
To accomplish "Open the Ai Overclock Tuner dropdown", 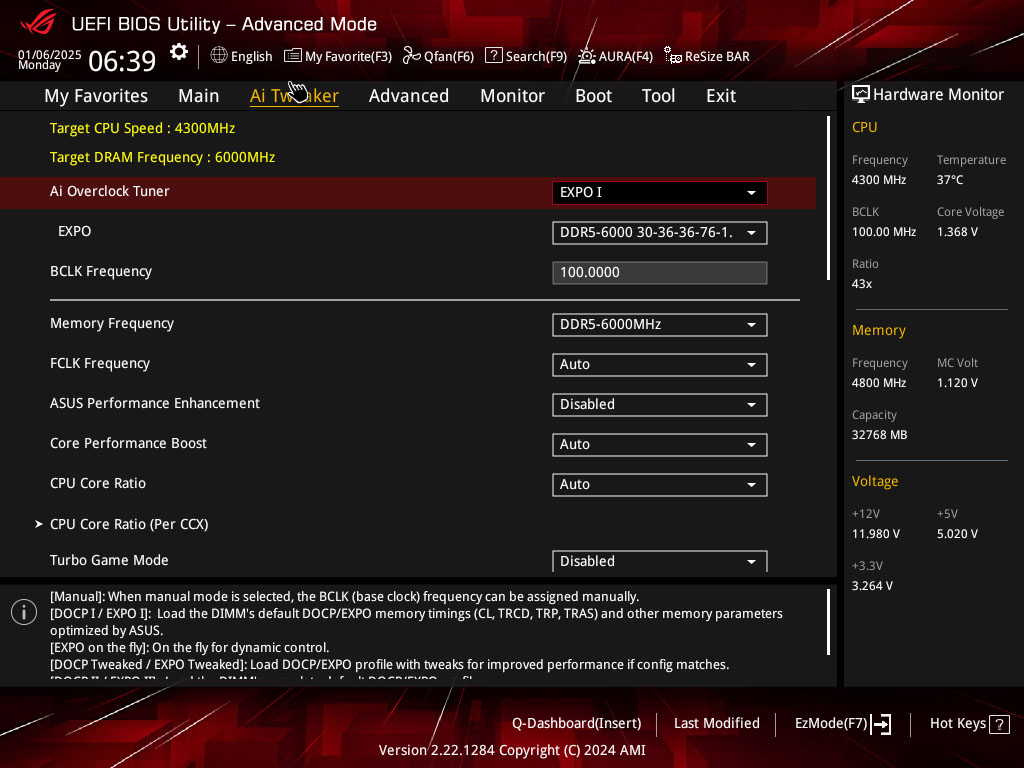I will pos(660,193).
